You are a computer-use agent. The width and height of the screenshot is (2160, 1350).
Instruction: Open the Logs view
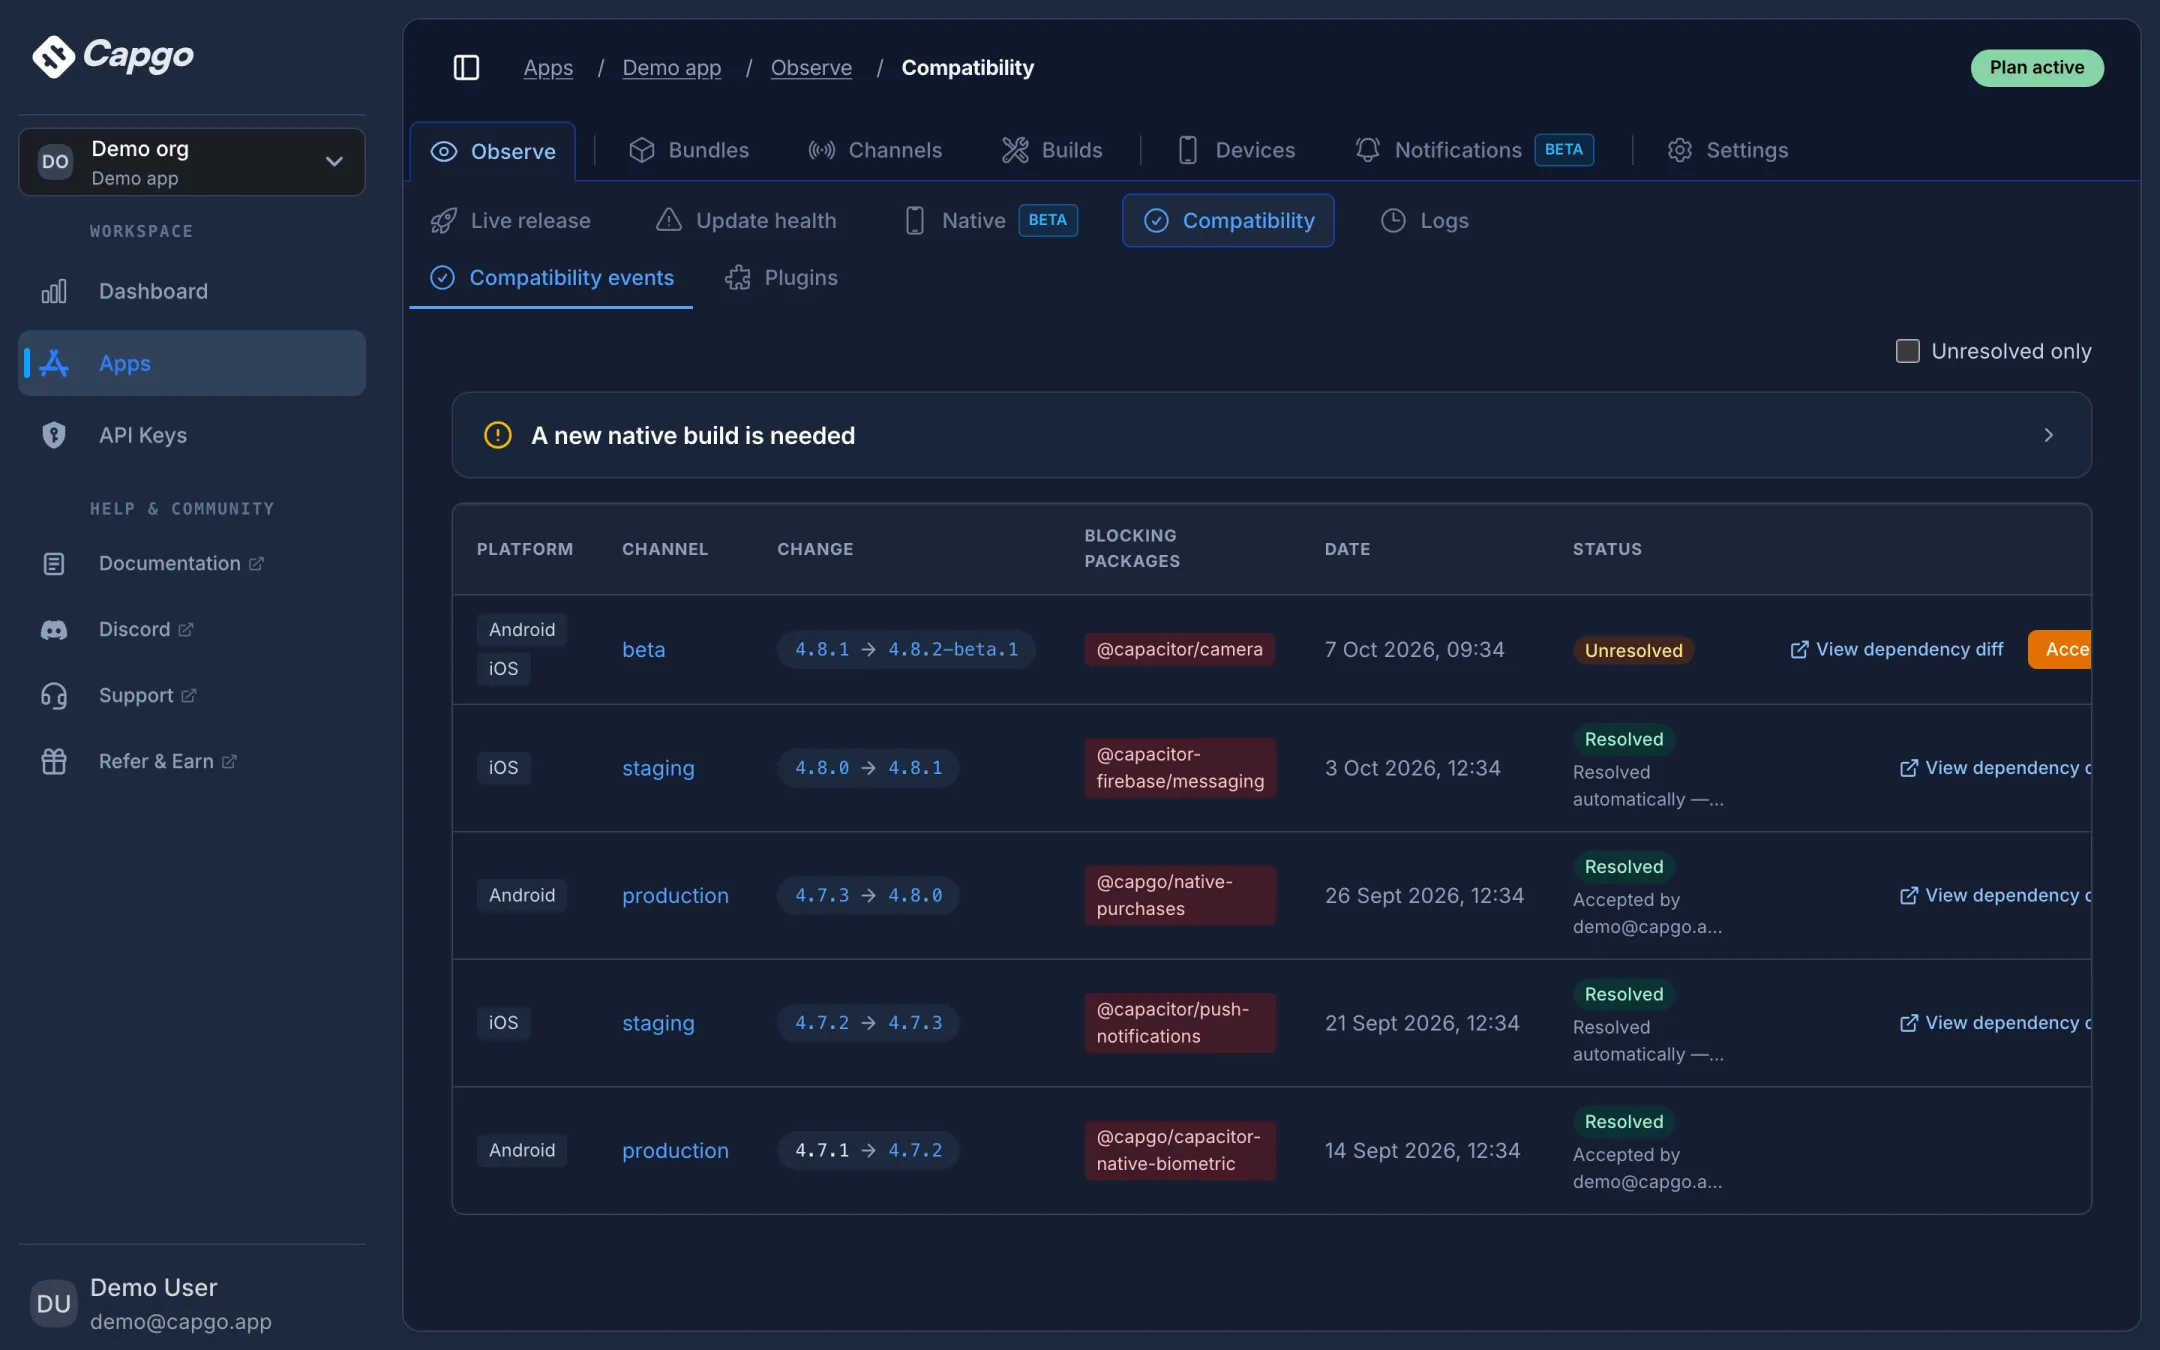pyautogui.click(x=1424, y=220)
